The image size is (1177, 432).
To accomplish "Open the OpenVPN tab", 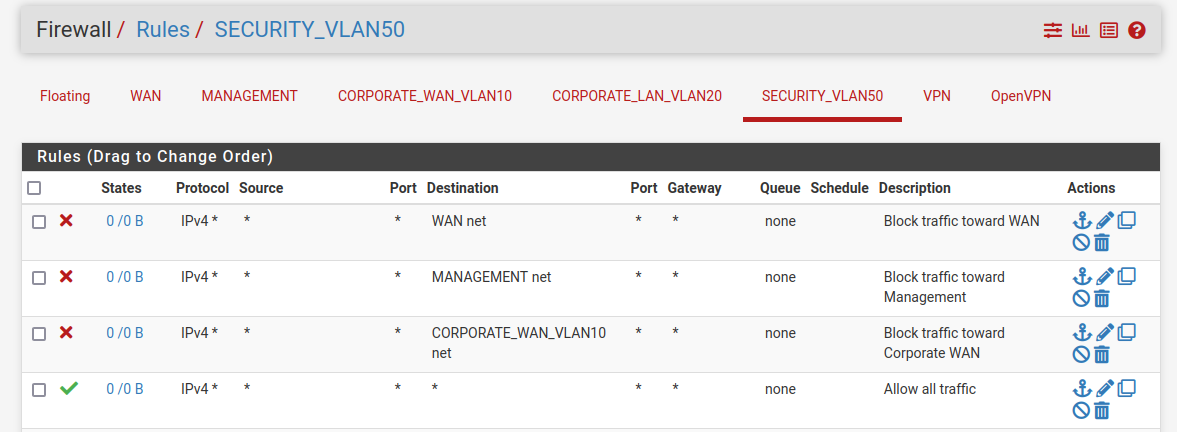I will pyautogui.click(x=1021, y=96).
